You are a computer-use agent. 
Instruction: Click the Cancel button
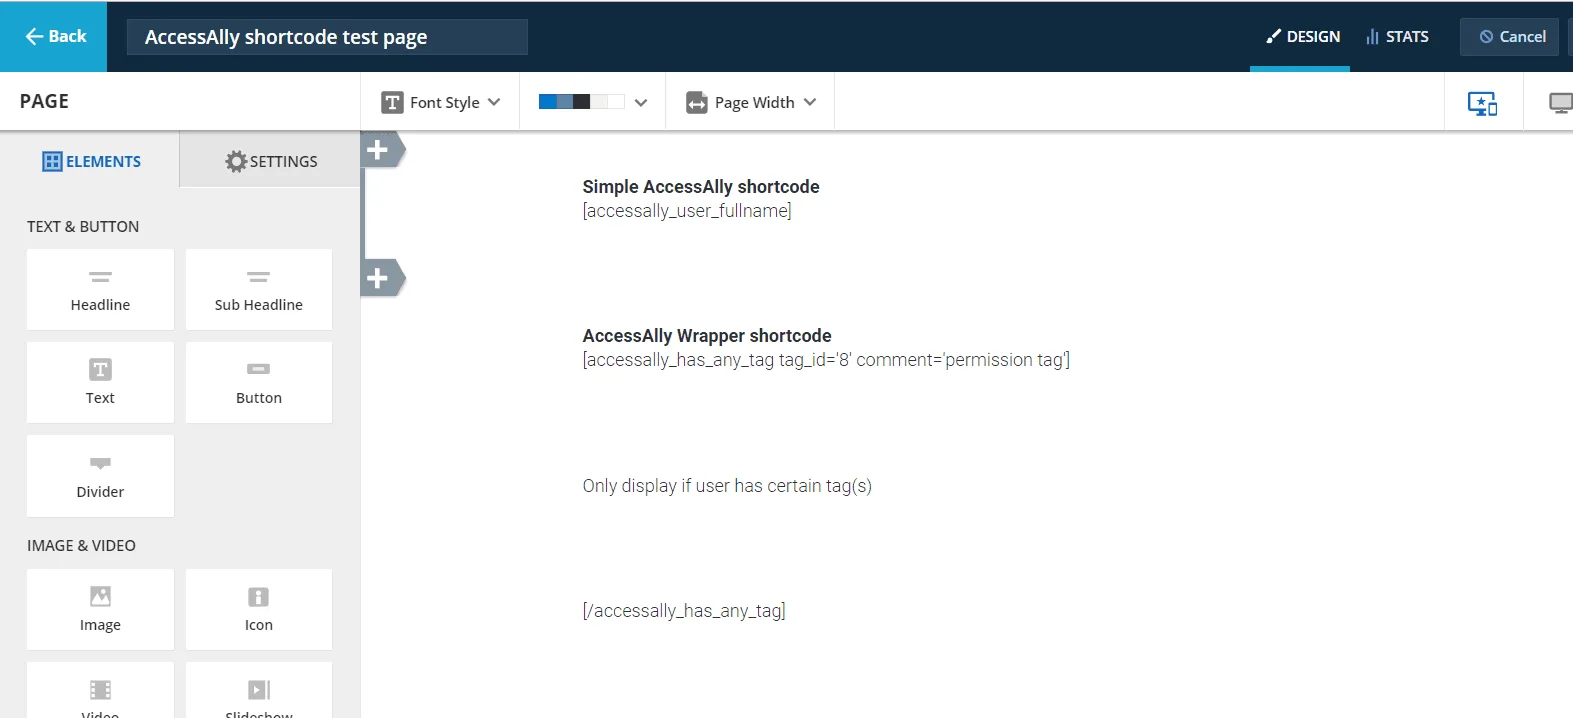(1510, 36)
